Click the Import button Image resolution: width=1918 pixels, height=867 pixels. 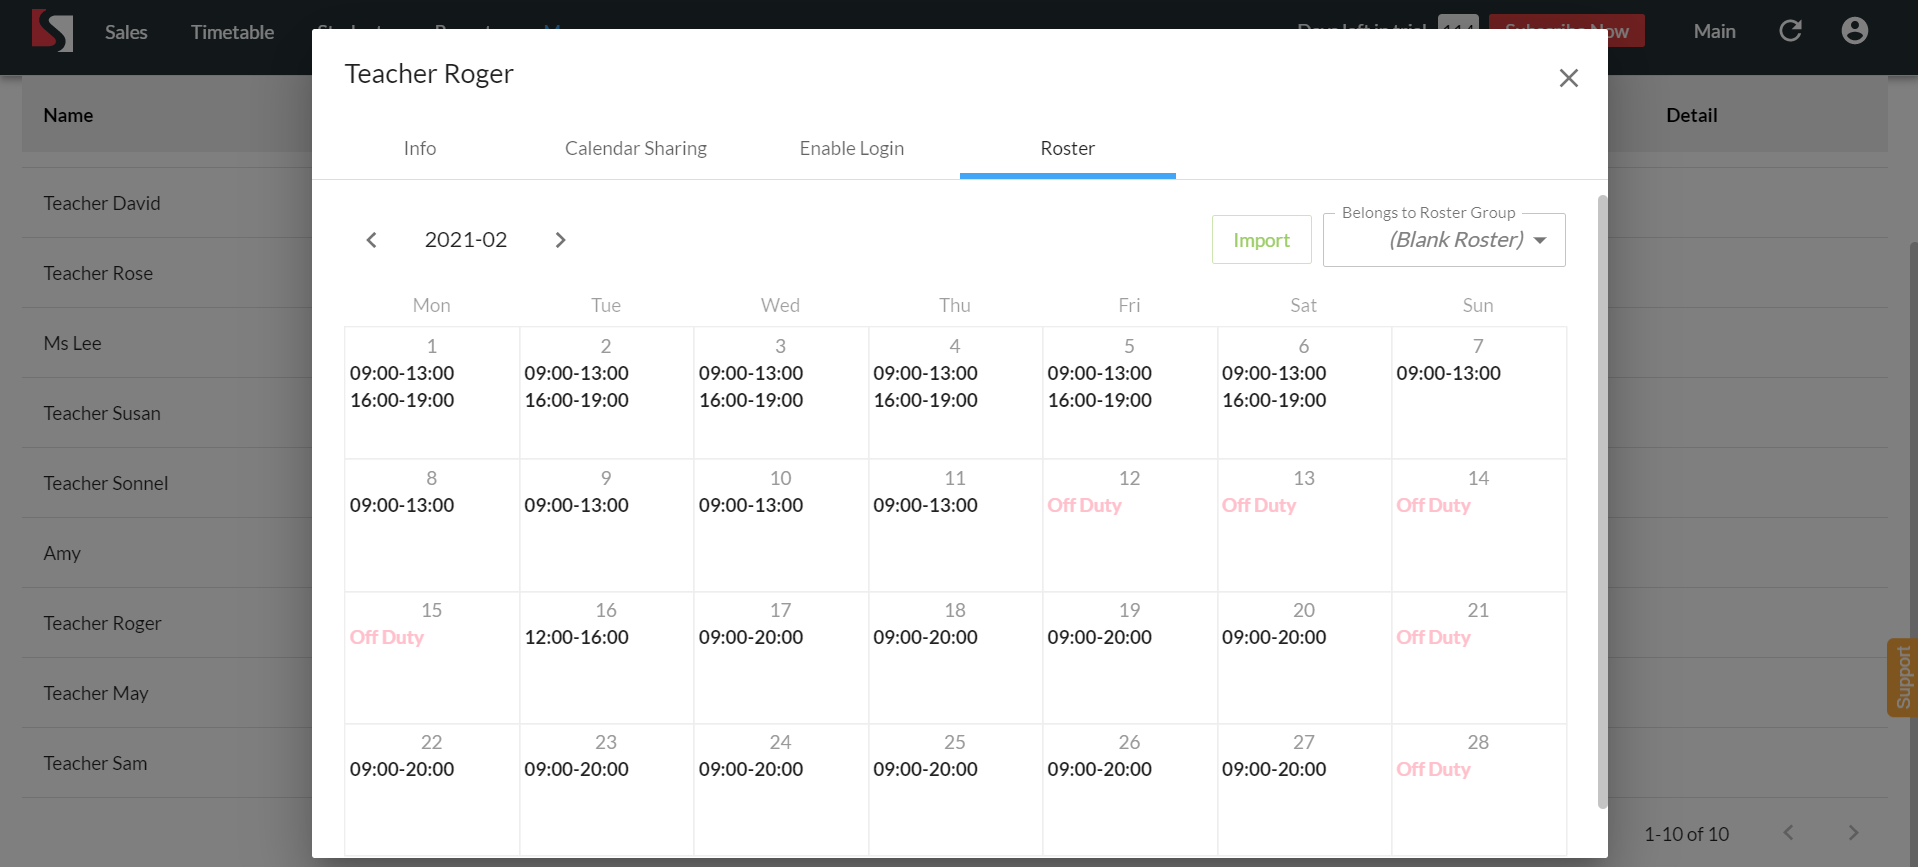(1261, 240)
